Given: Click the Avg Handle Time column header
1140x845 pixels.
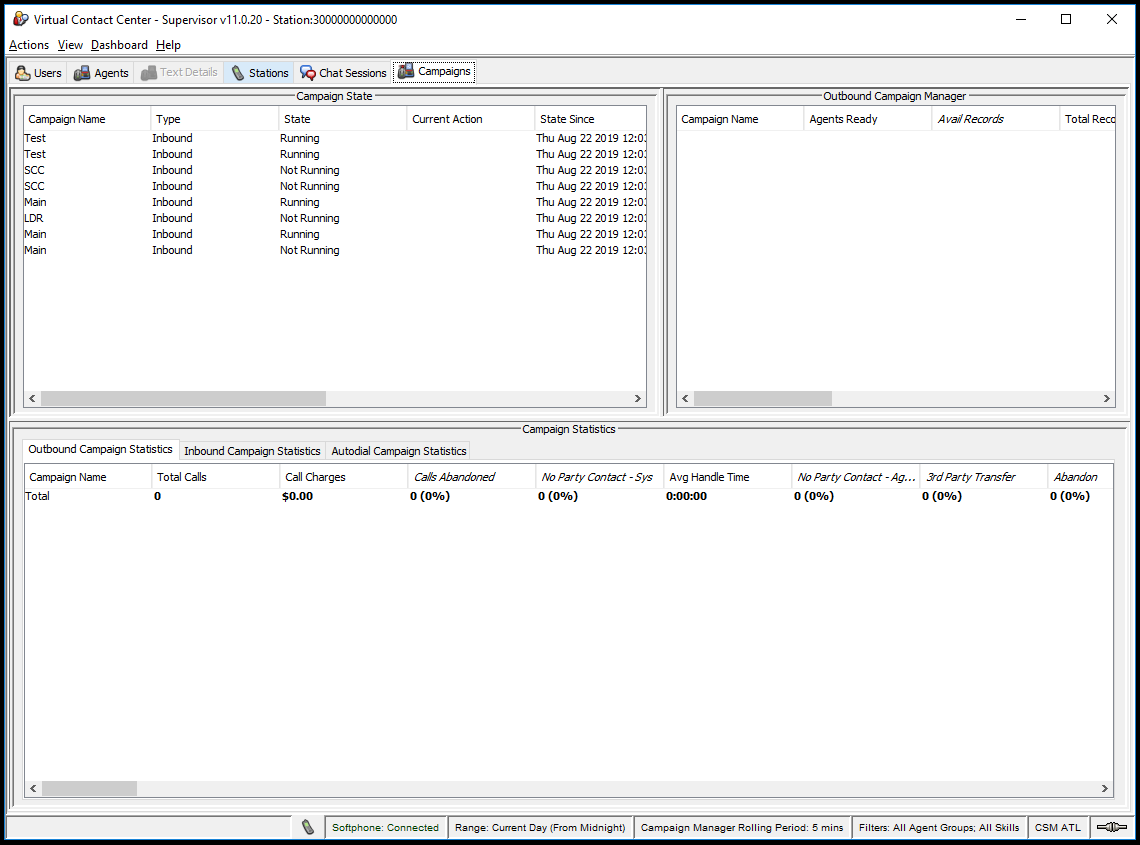Looking at the screenshot, I should point(728,477).
